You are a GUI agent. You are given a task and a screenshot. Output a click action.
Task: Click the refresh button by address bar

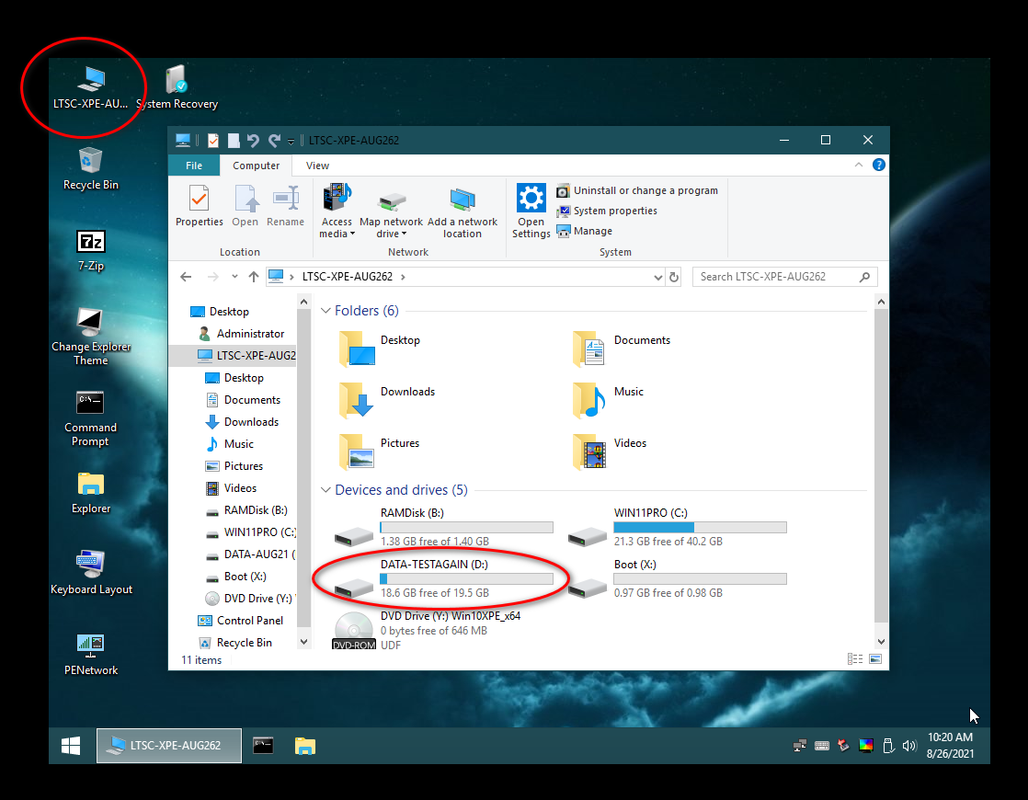coord(673,277)
